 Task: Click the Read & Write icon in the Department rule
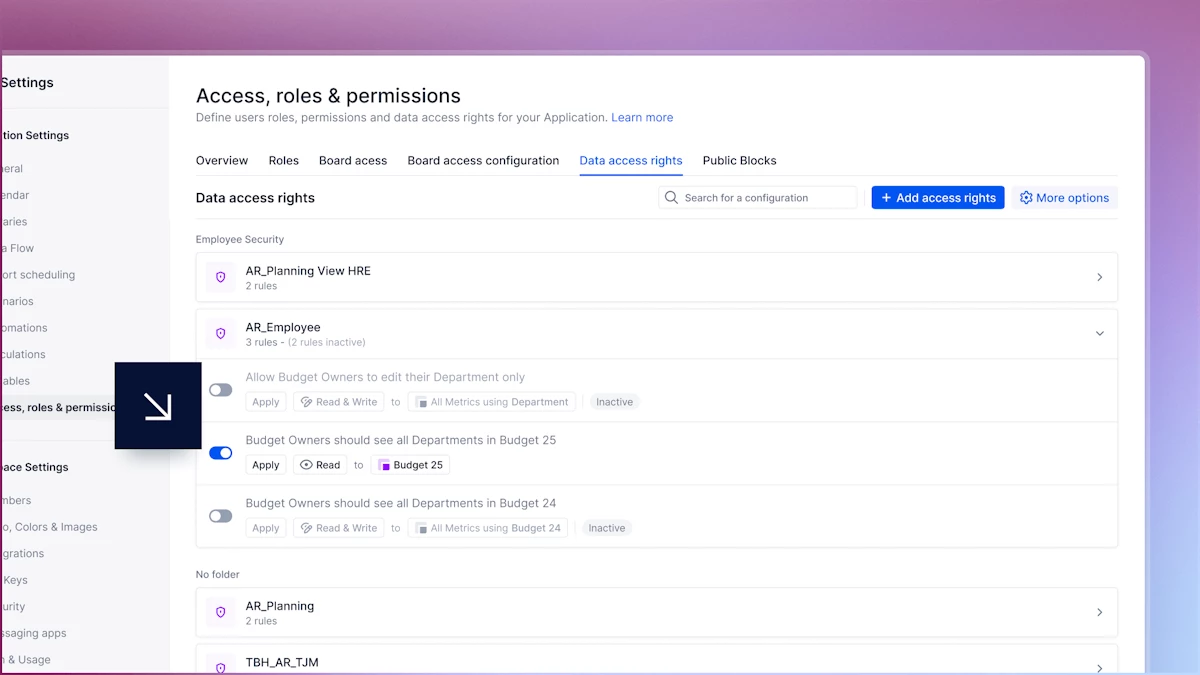306,402
